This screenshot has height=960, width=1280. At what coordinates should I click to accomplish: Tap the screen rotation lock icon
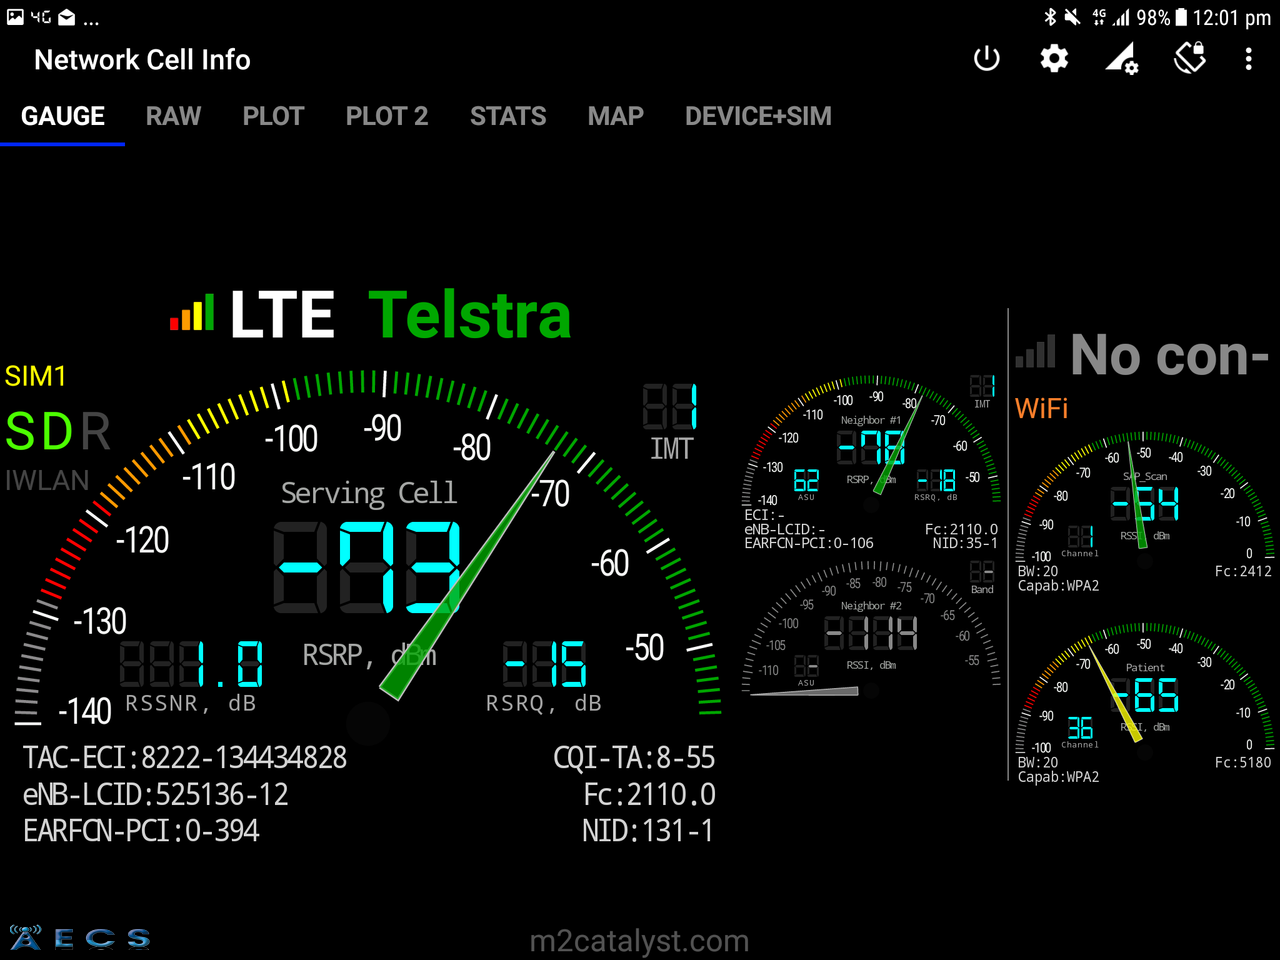1190,59
